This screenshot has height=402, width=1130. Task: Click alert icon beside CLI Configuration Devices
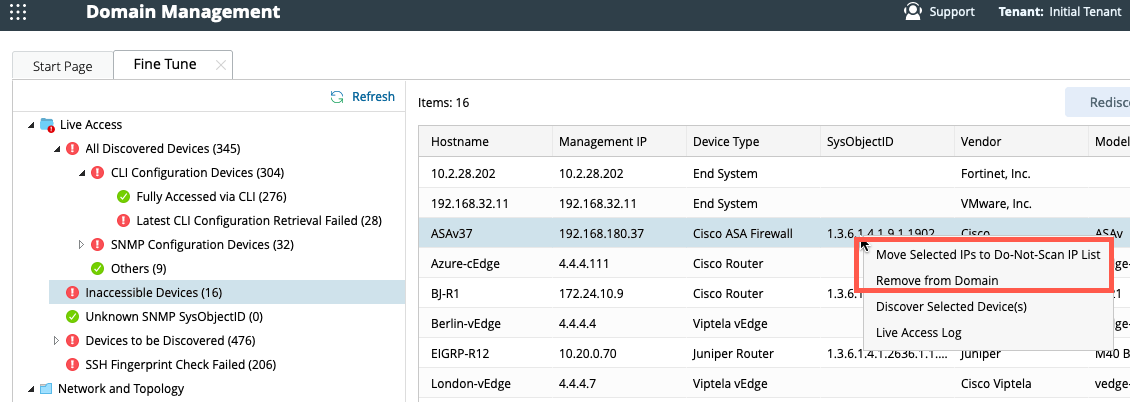click(x=98, y=173)
